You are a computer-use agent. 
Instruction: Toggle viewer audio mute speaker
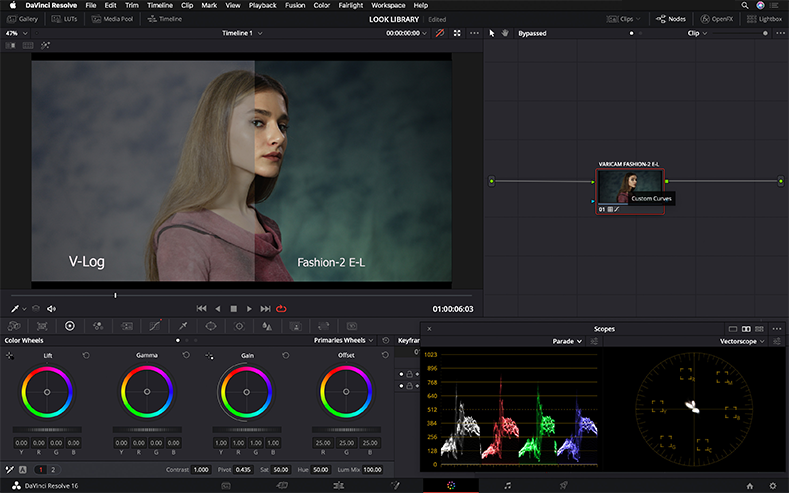pyautogui.click(x=51, y=309)
